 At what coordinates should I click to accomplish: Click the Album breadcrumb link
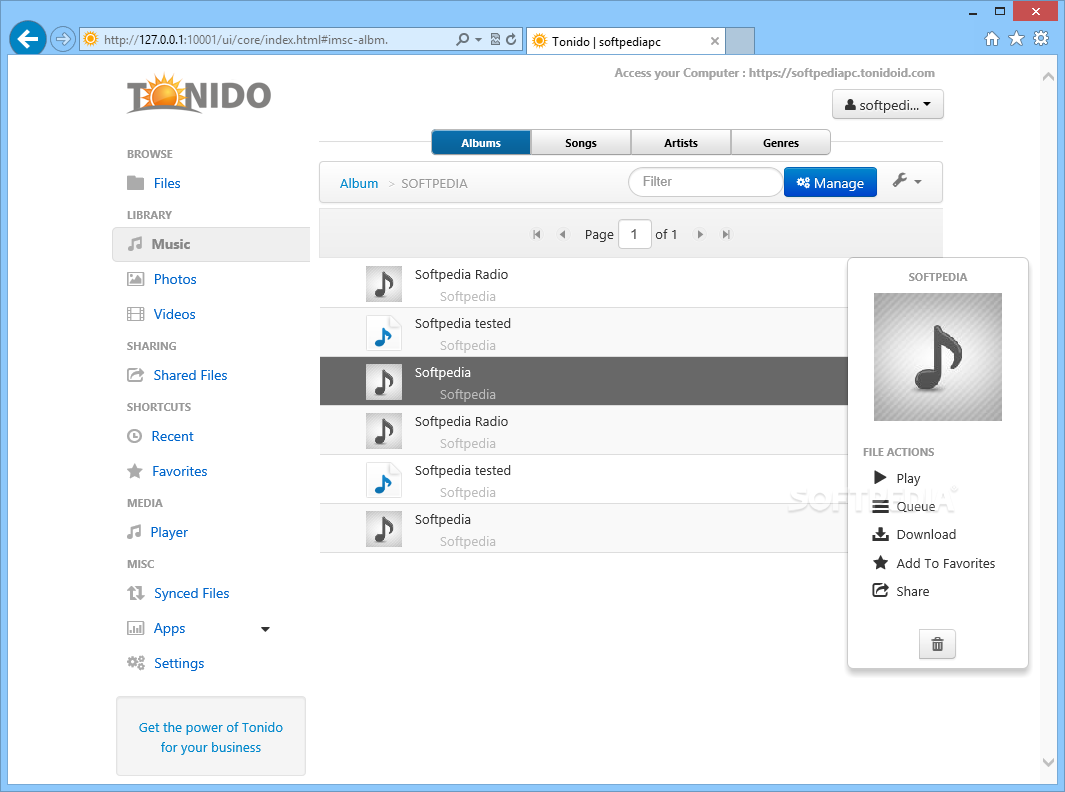pyautogui.click(x=359, y=183)
